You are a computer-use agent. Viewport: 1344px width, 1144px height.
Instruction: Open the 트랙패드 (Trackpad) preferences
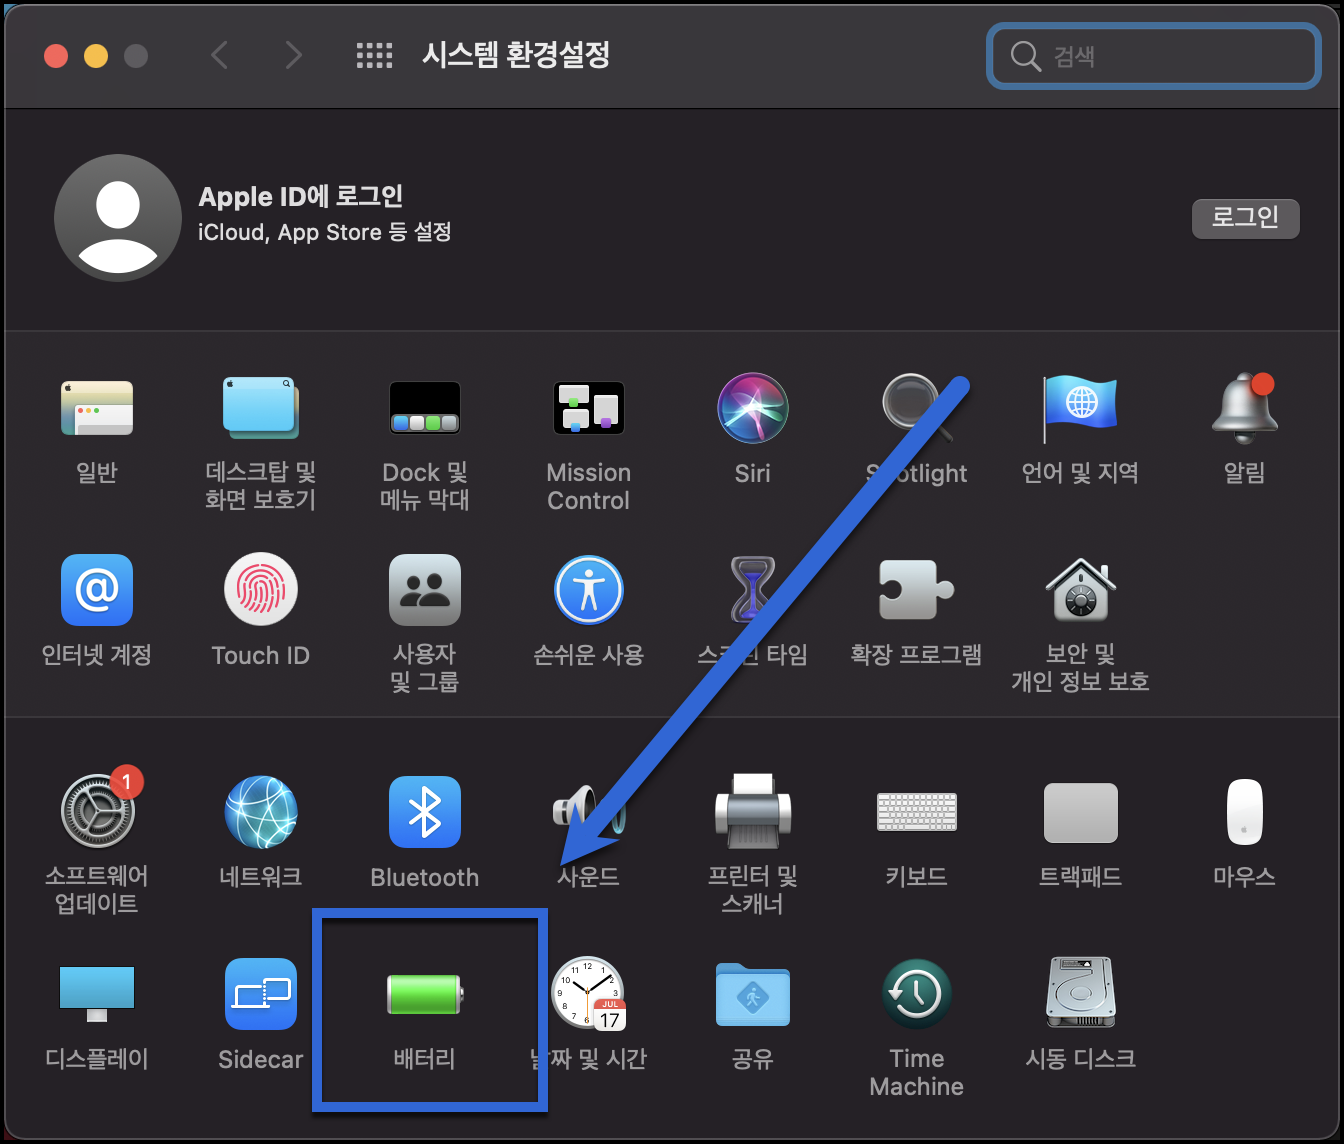(x=1080, y=812)
